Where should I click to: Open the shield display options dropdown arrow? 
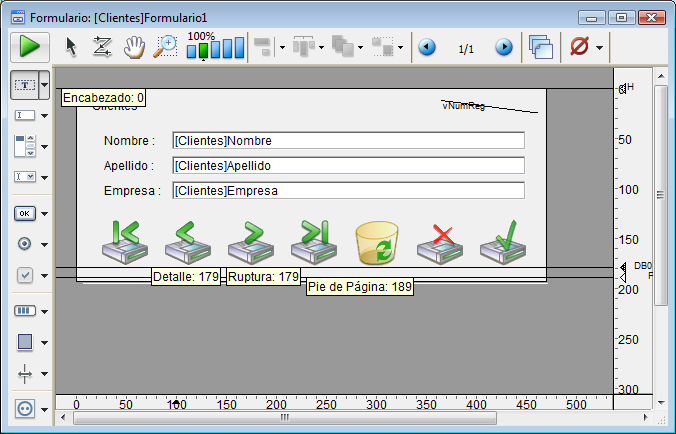coord(599,47)
